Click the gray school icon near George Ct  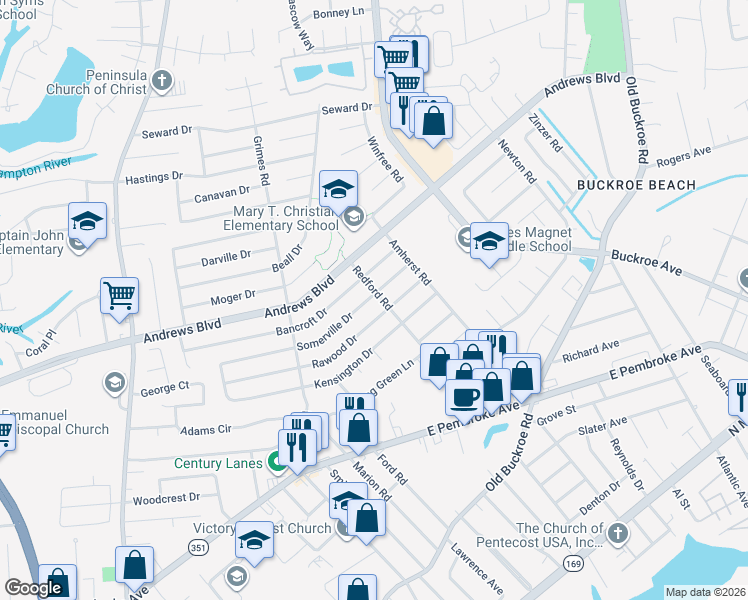click(114, 383)
